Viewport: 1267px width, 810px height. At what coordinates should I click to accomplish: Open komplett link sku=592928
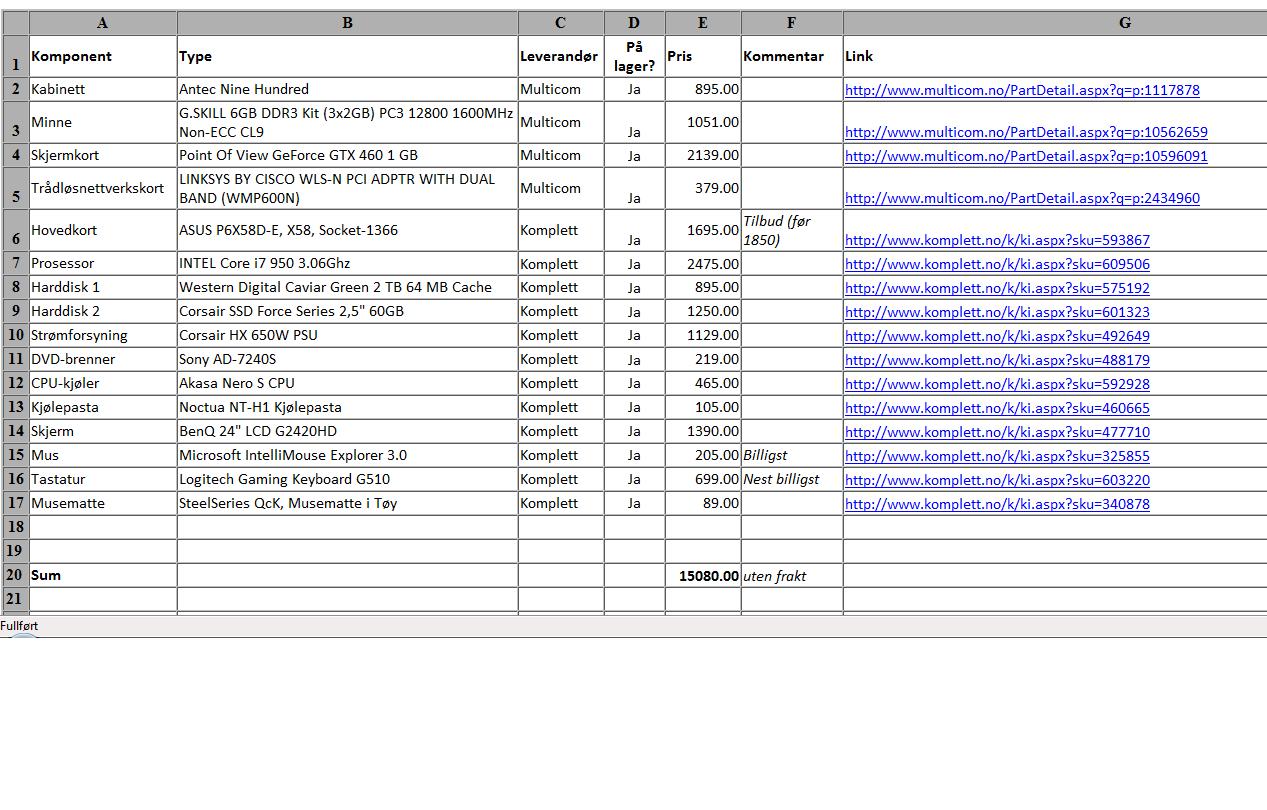tap(997, 384)
